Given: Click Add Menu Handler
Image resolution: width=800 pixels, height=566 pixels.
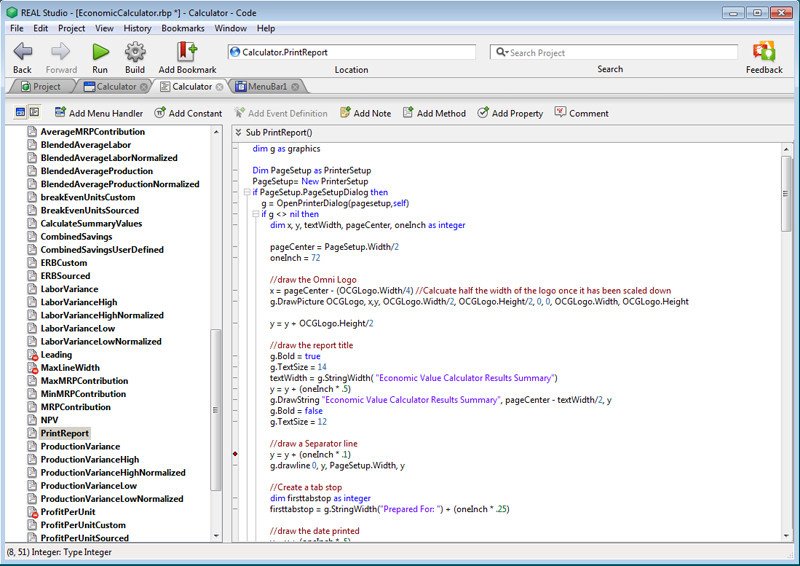Looking at the screenshot, I should (99, 113).
